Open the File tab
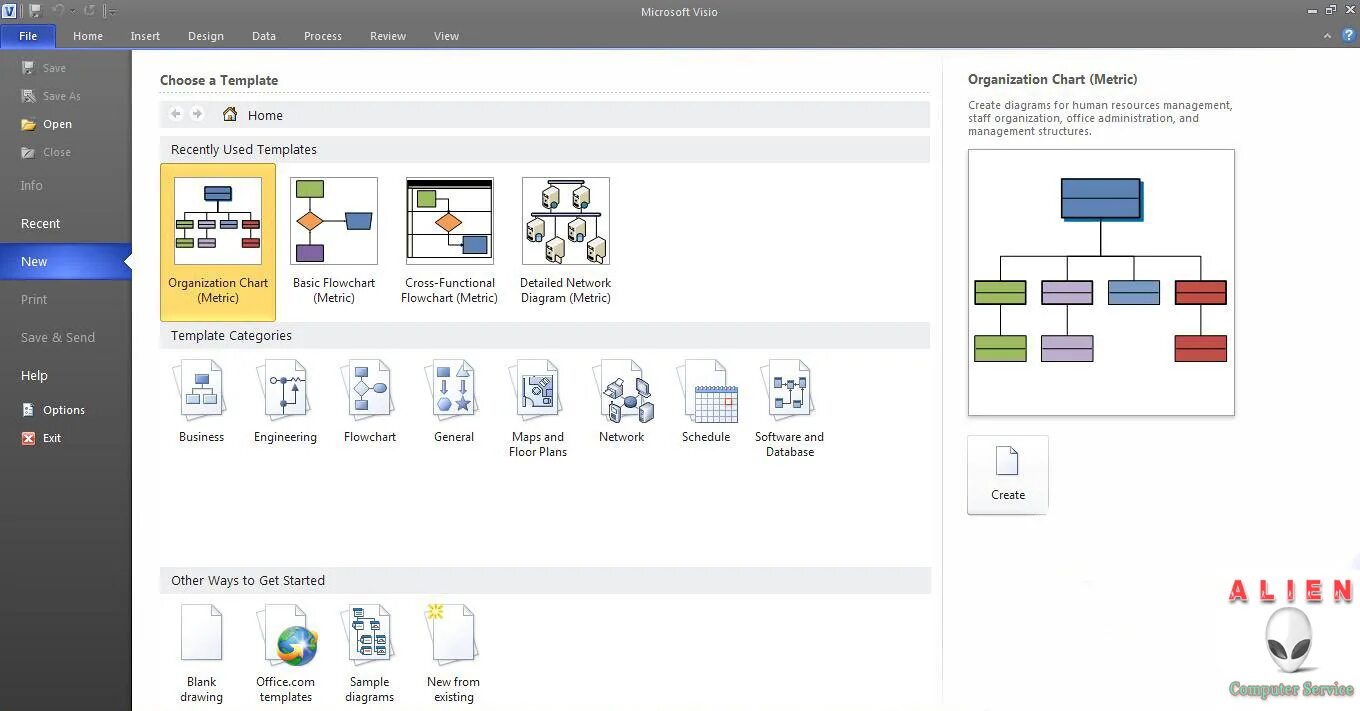The width and height of the screenshot is (1360, 711). (x=28, y=36)
